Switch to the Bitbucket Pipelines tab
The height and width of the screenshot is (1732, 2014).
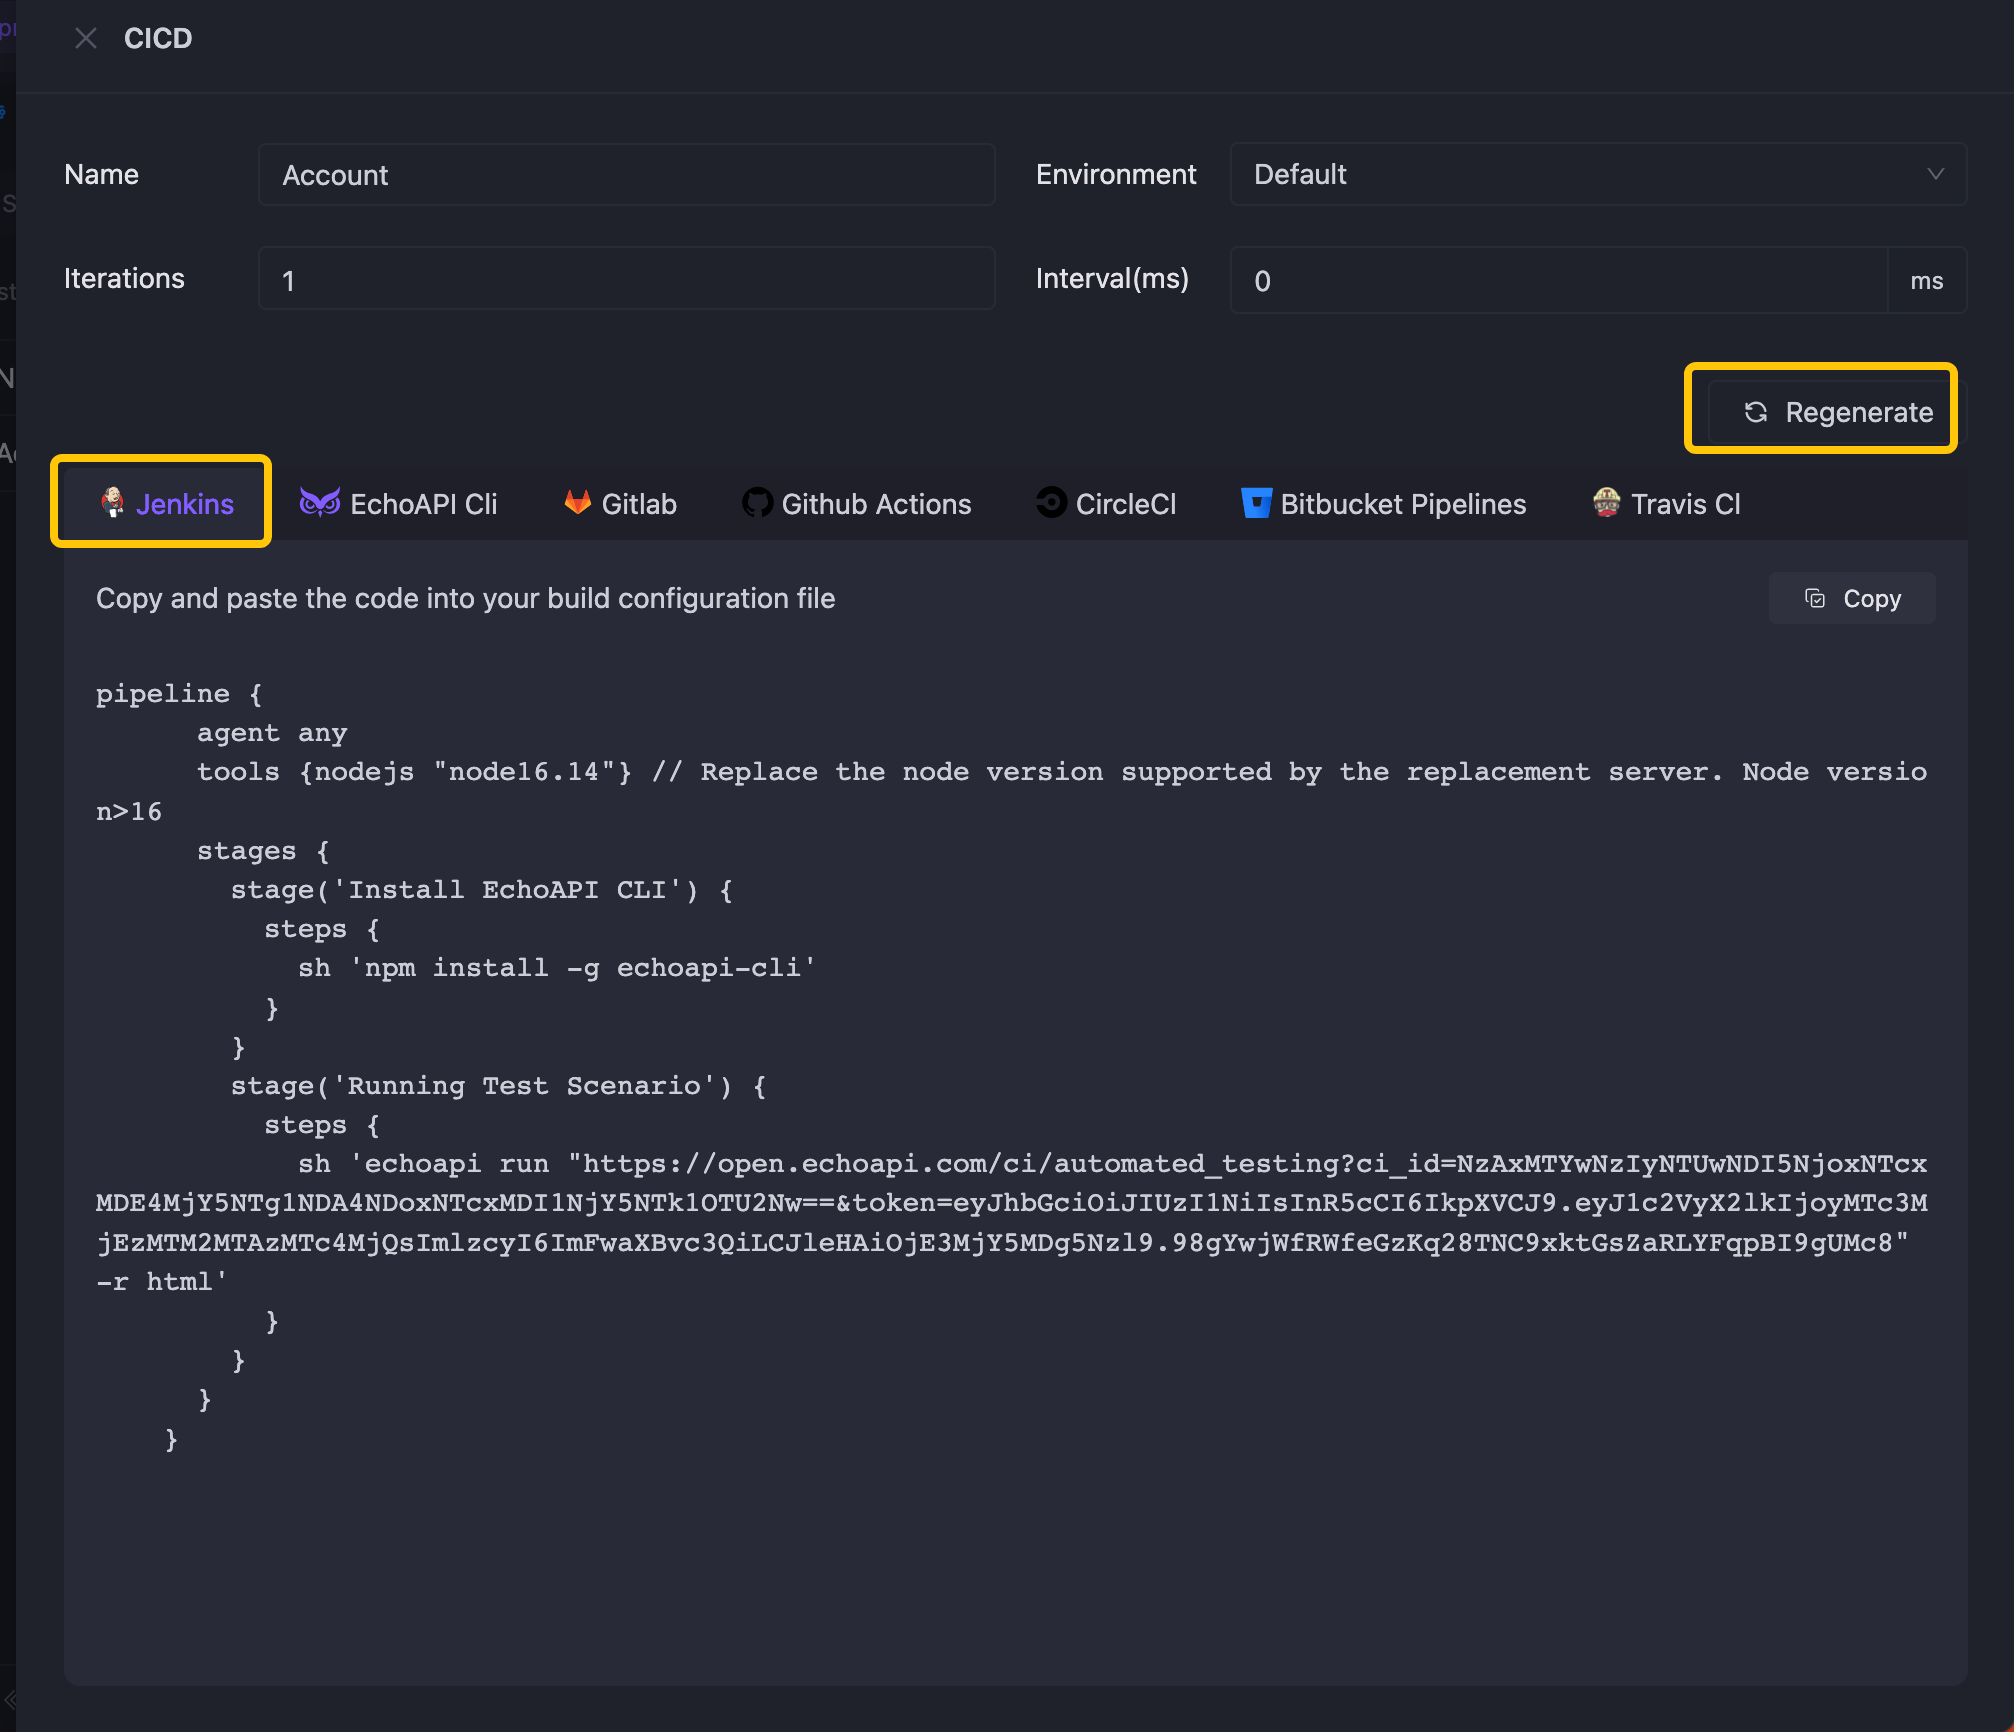point(1383,503)
